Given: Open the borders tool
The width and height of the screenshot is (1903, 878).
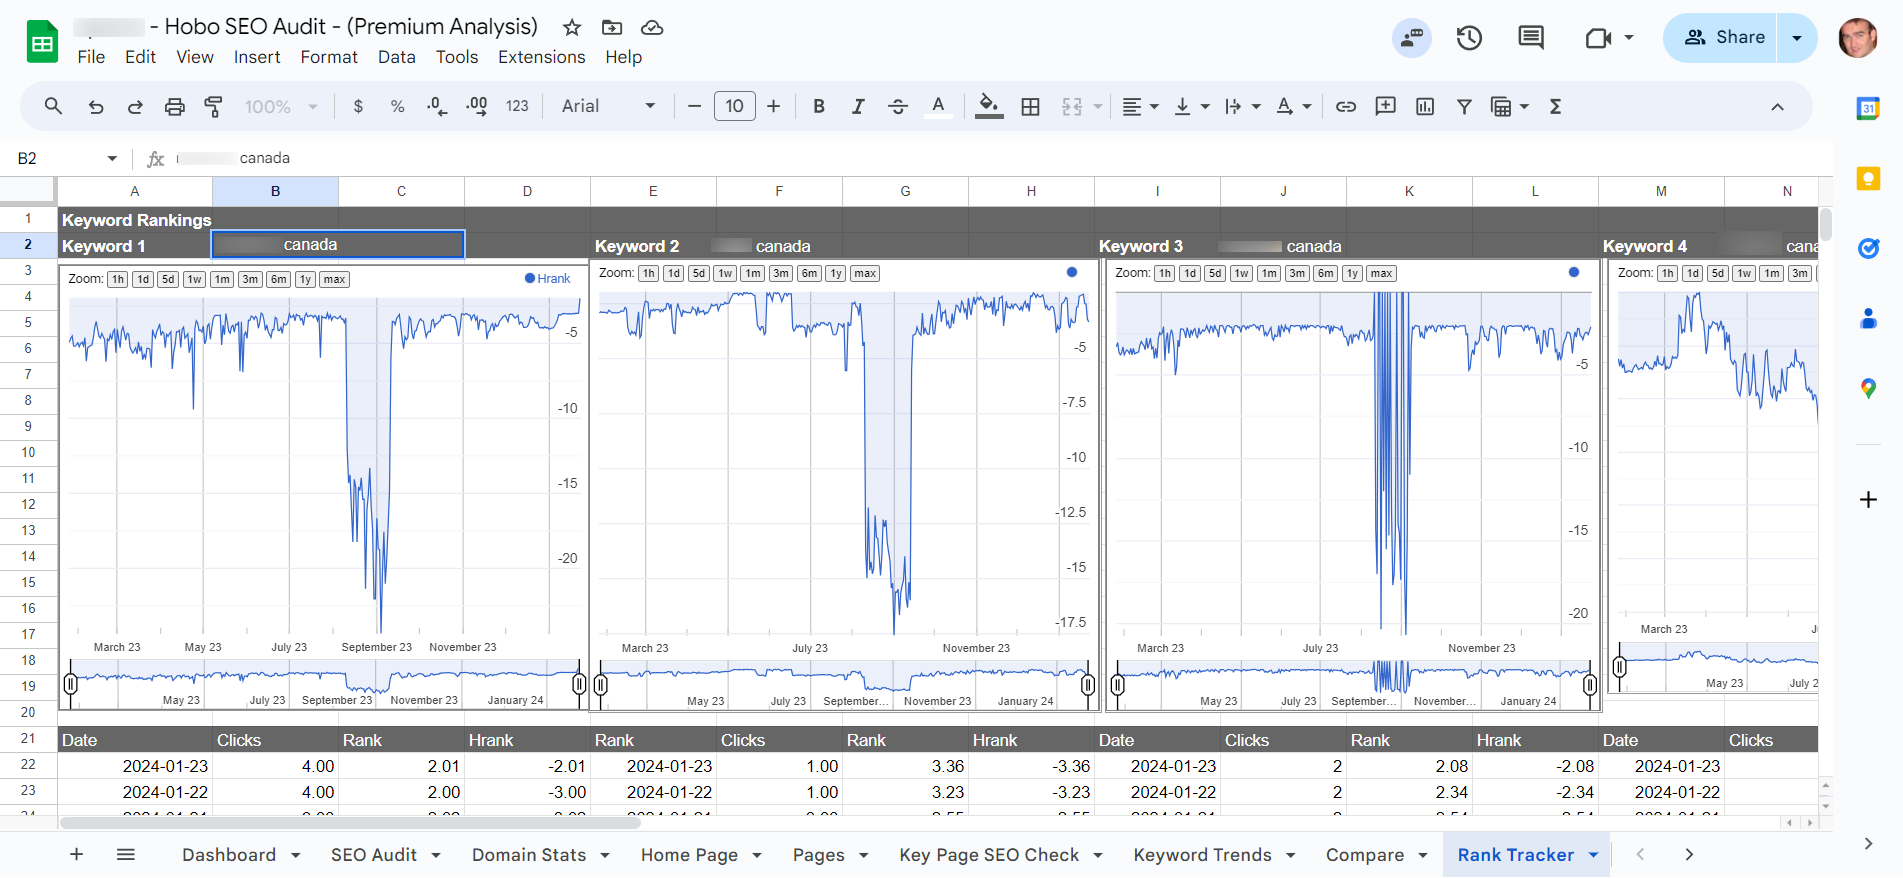Looking at the screenshot, I should (x=1030, y=107).
